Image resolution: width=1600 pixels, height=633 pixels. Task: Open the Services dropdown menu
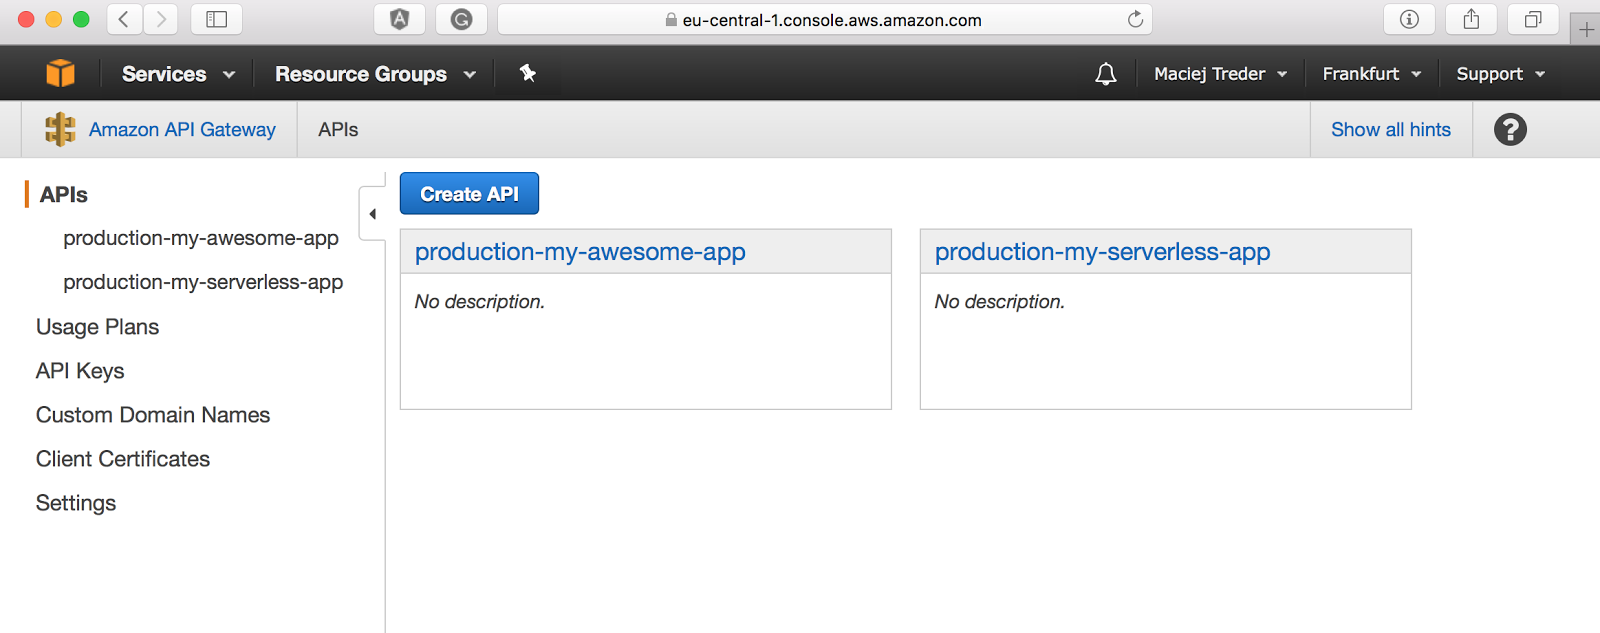pyautogui.click(x=178, y=74)
